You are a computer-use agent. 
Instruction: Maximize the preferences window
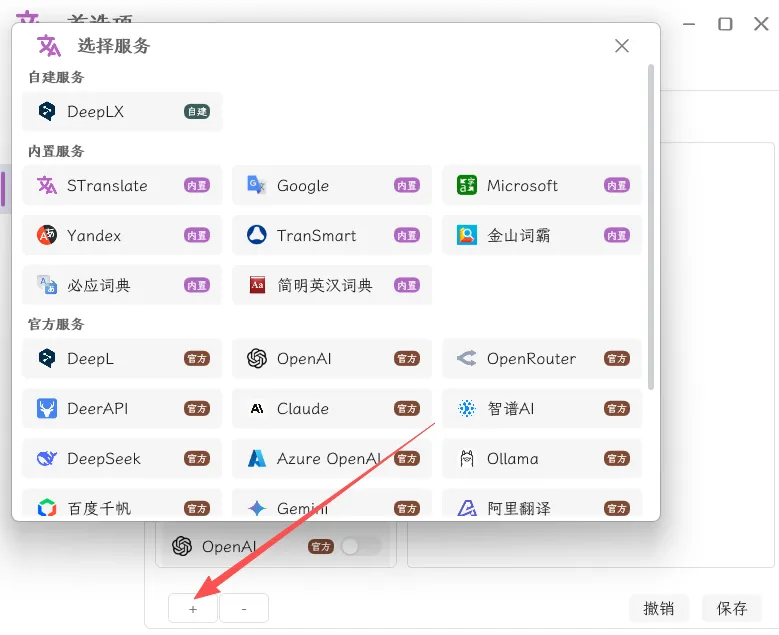coord(725,23)
